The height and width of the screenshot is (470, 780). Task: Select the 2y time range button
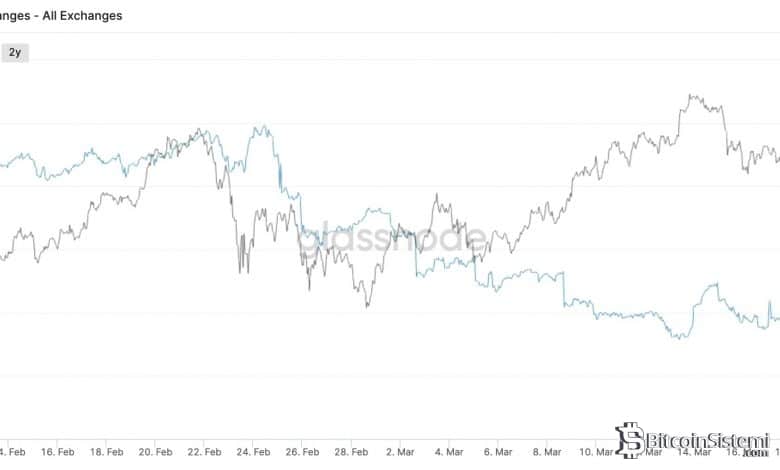coord(15,52)
